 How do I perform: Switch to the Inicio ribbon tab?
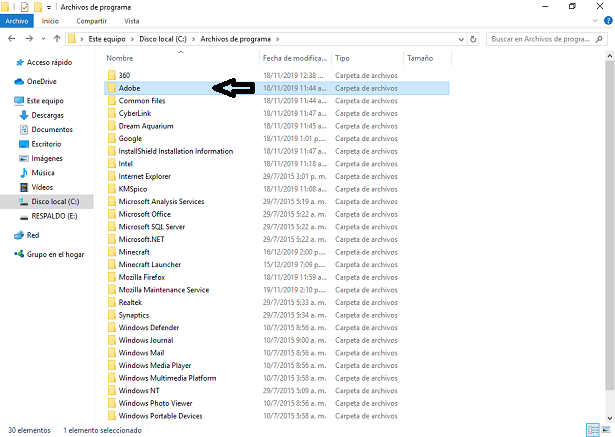[50, 21]
